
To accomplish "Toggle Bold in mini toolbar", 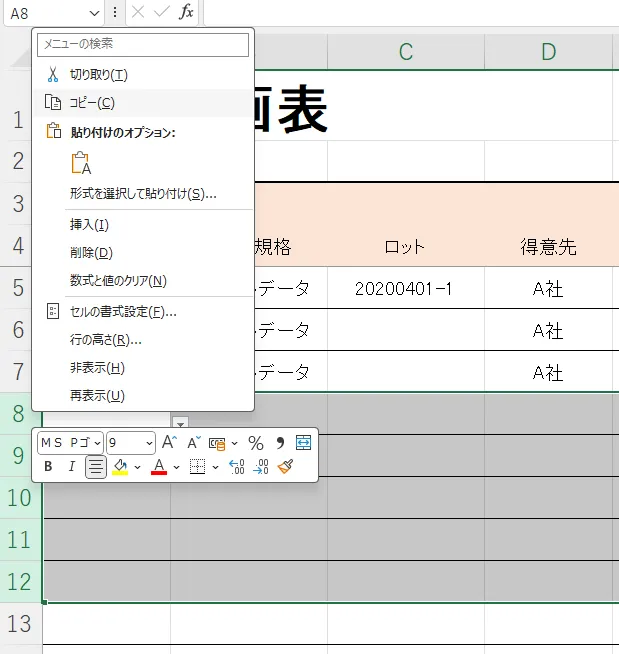I will click(48, 466).
